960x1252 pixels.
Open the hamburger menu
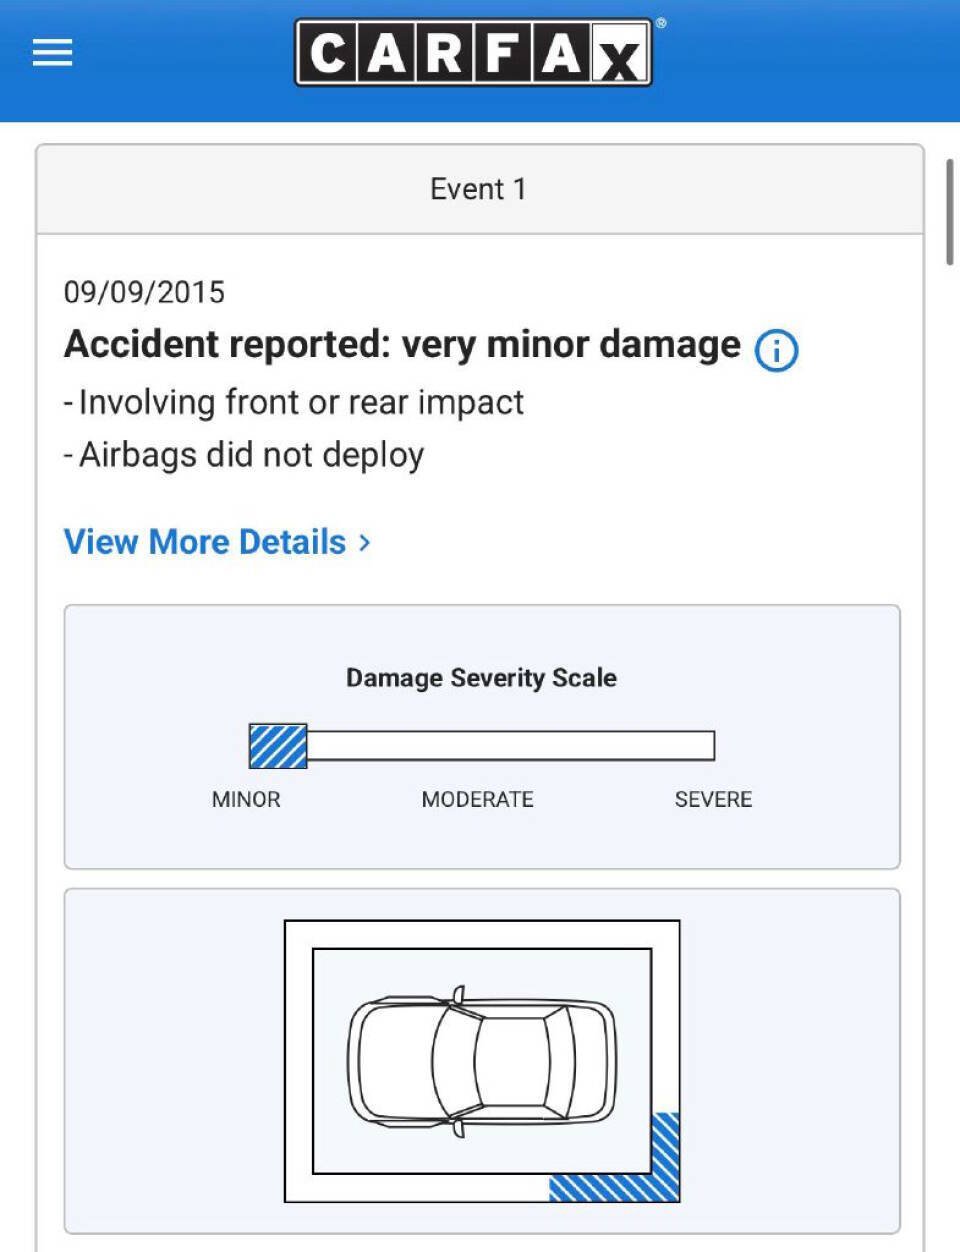pos(52,52)
